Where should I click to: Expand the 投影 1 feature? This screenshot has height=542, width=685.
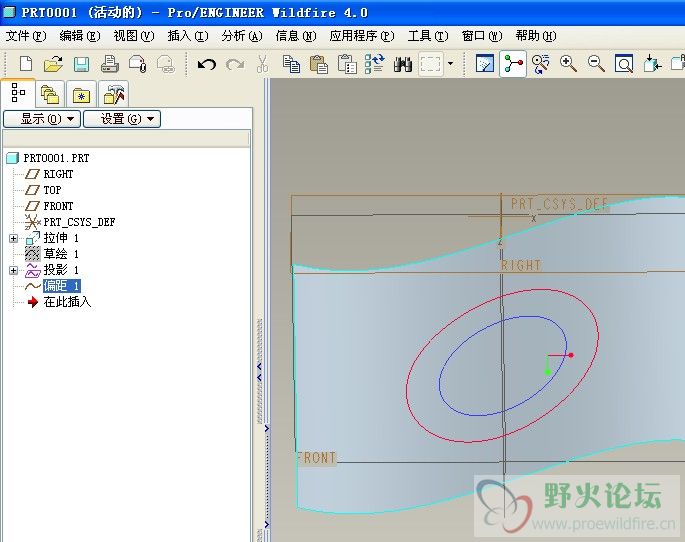[13, 270]
